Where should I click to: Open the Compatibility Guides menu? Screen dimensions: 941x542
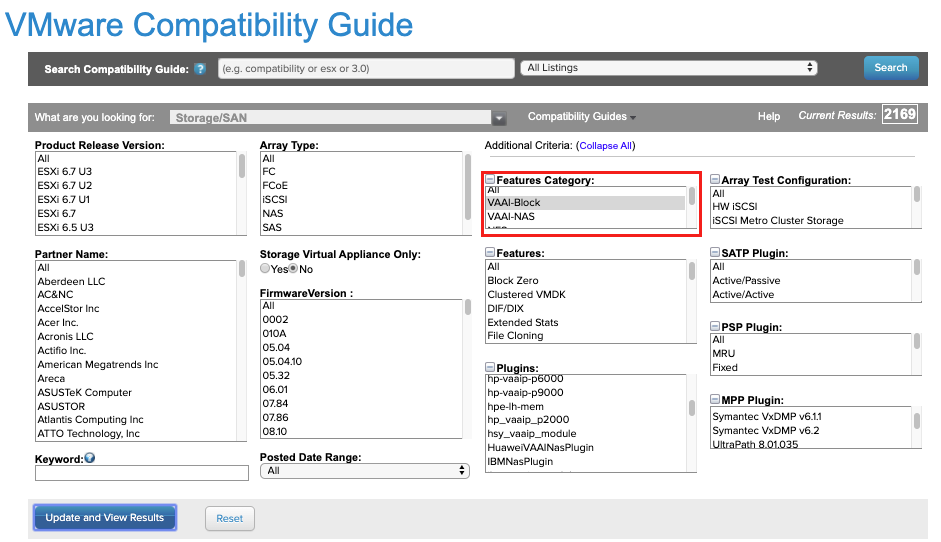click(582, 116)
